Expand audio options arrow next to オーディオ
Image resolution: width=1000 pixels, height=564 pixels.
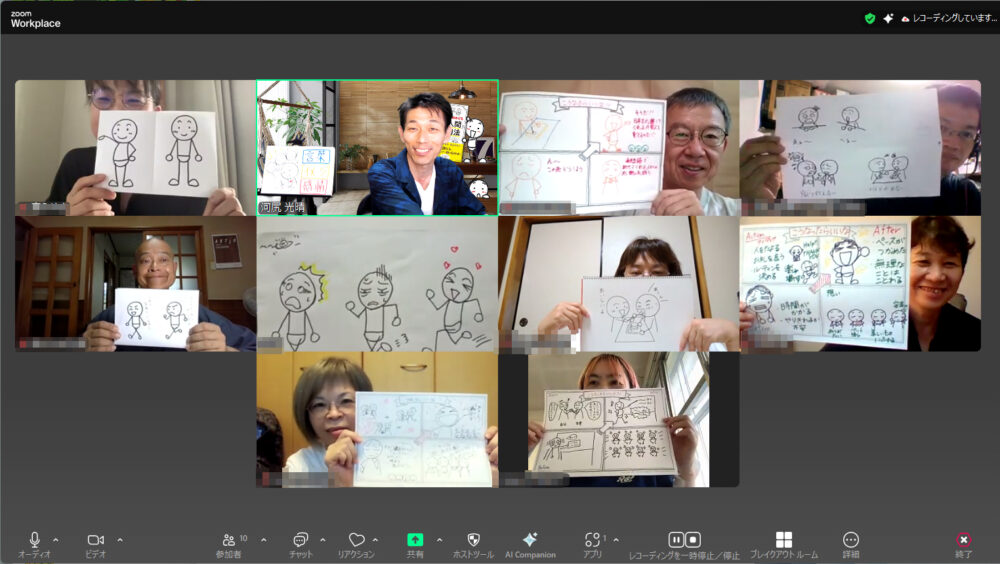56,540
